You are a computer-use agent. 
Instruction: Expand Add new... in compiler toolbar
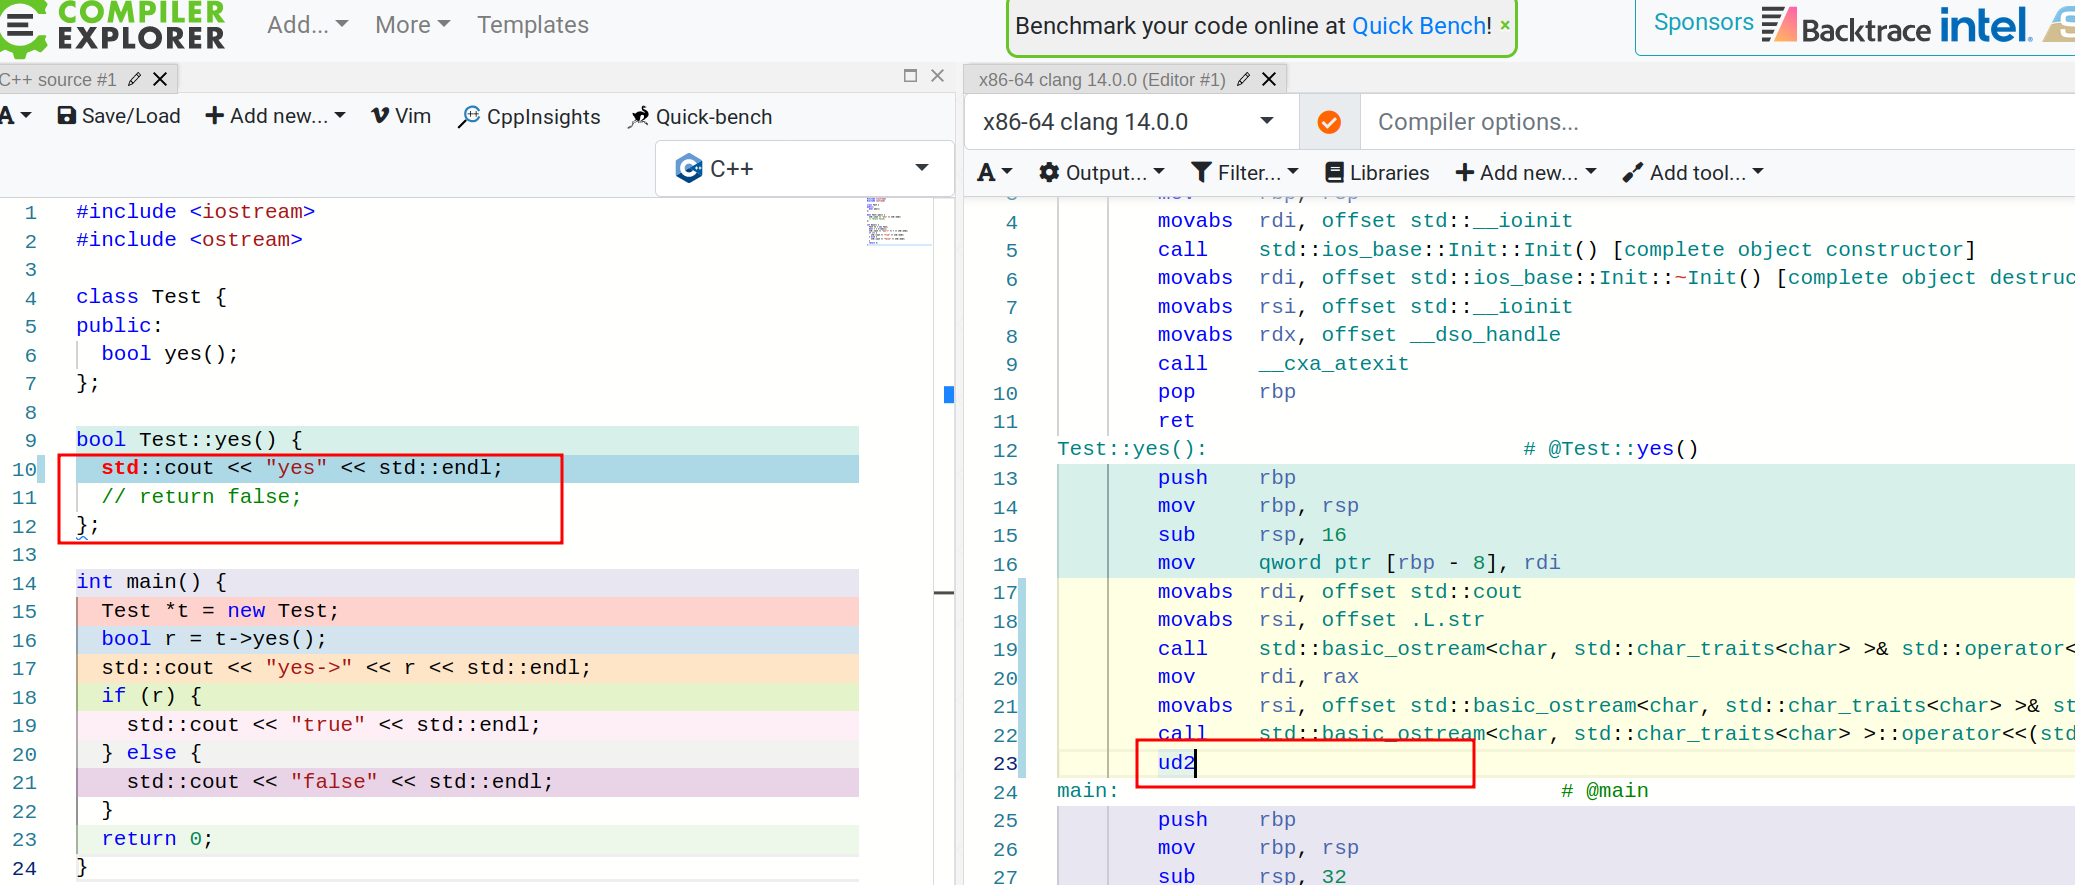click(x=1526, y=173)
